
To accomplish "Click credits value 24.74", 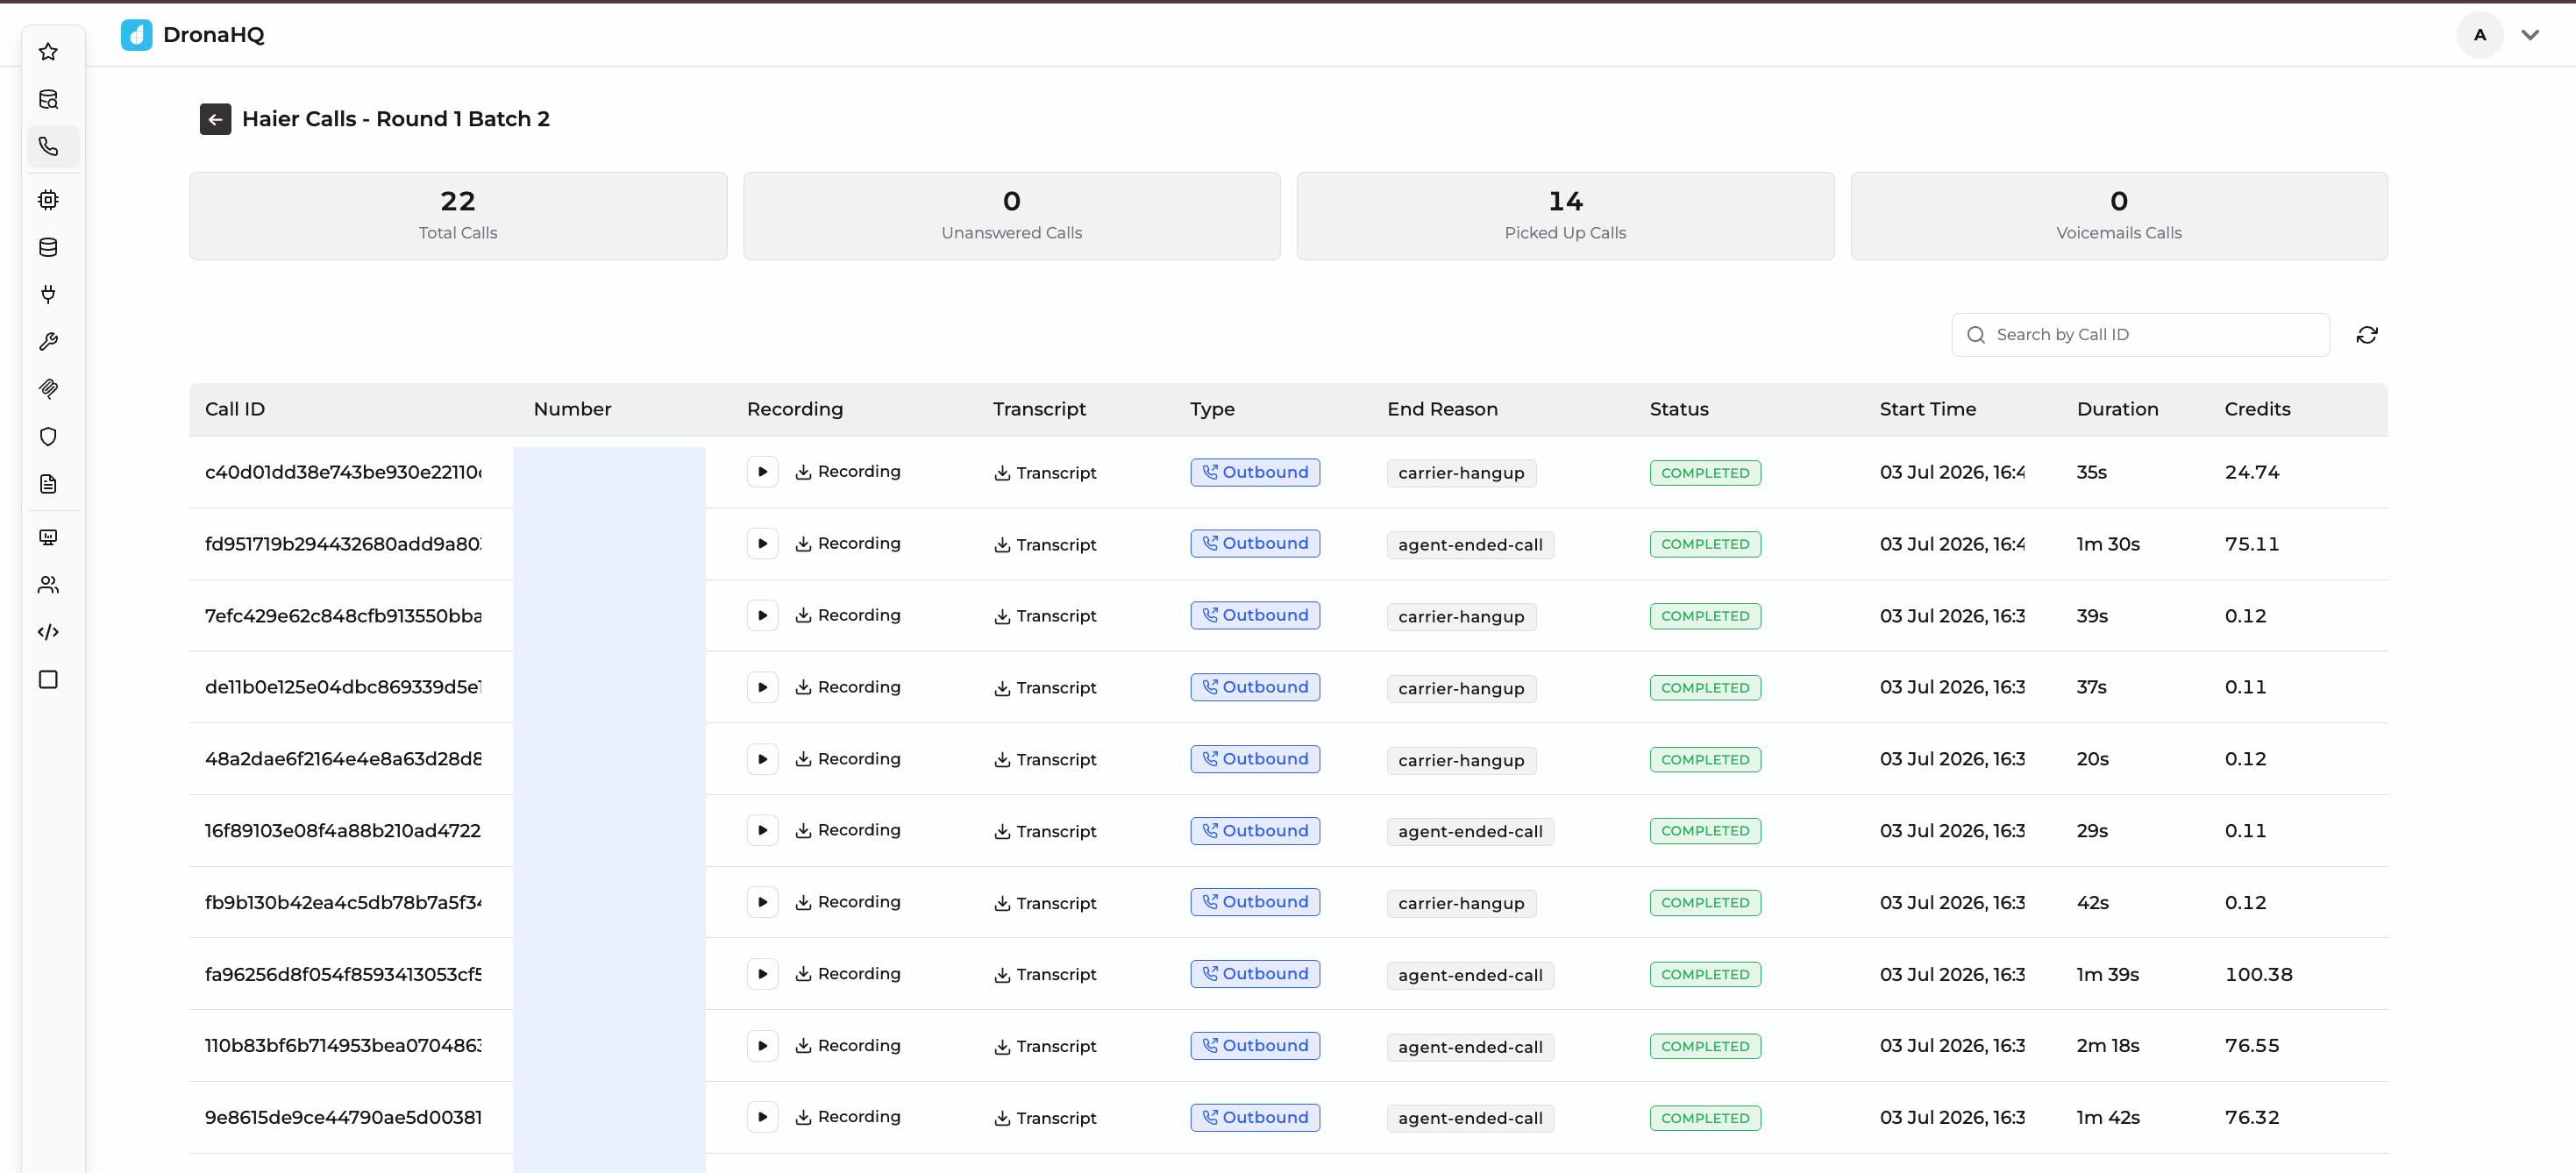I will coord(2252,472).
